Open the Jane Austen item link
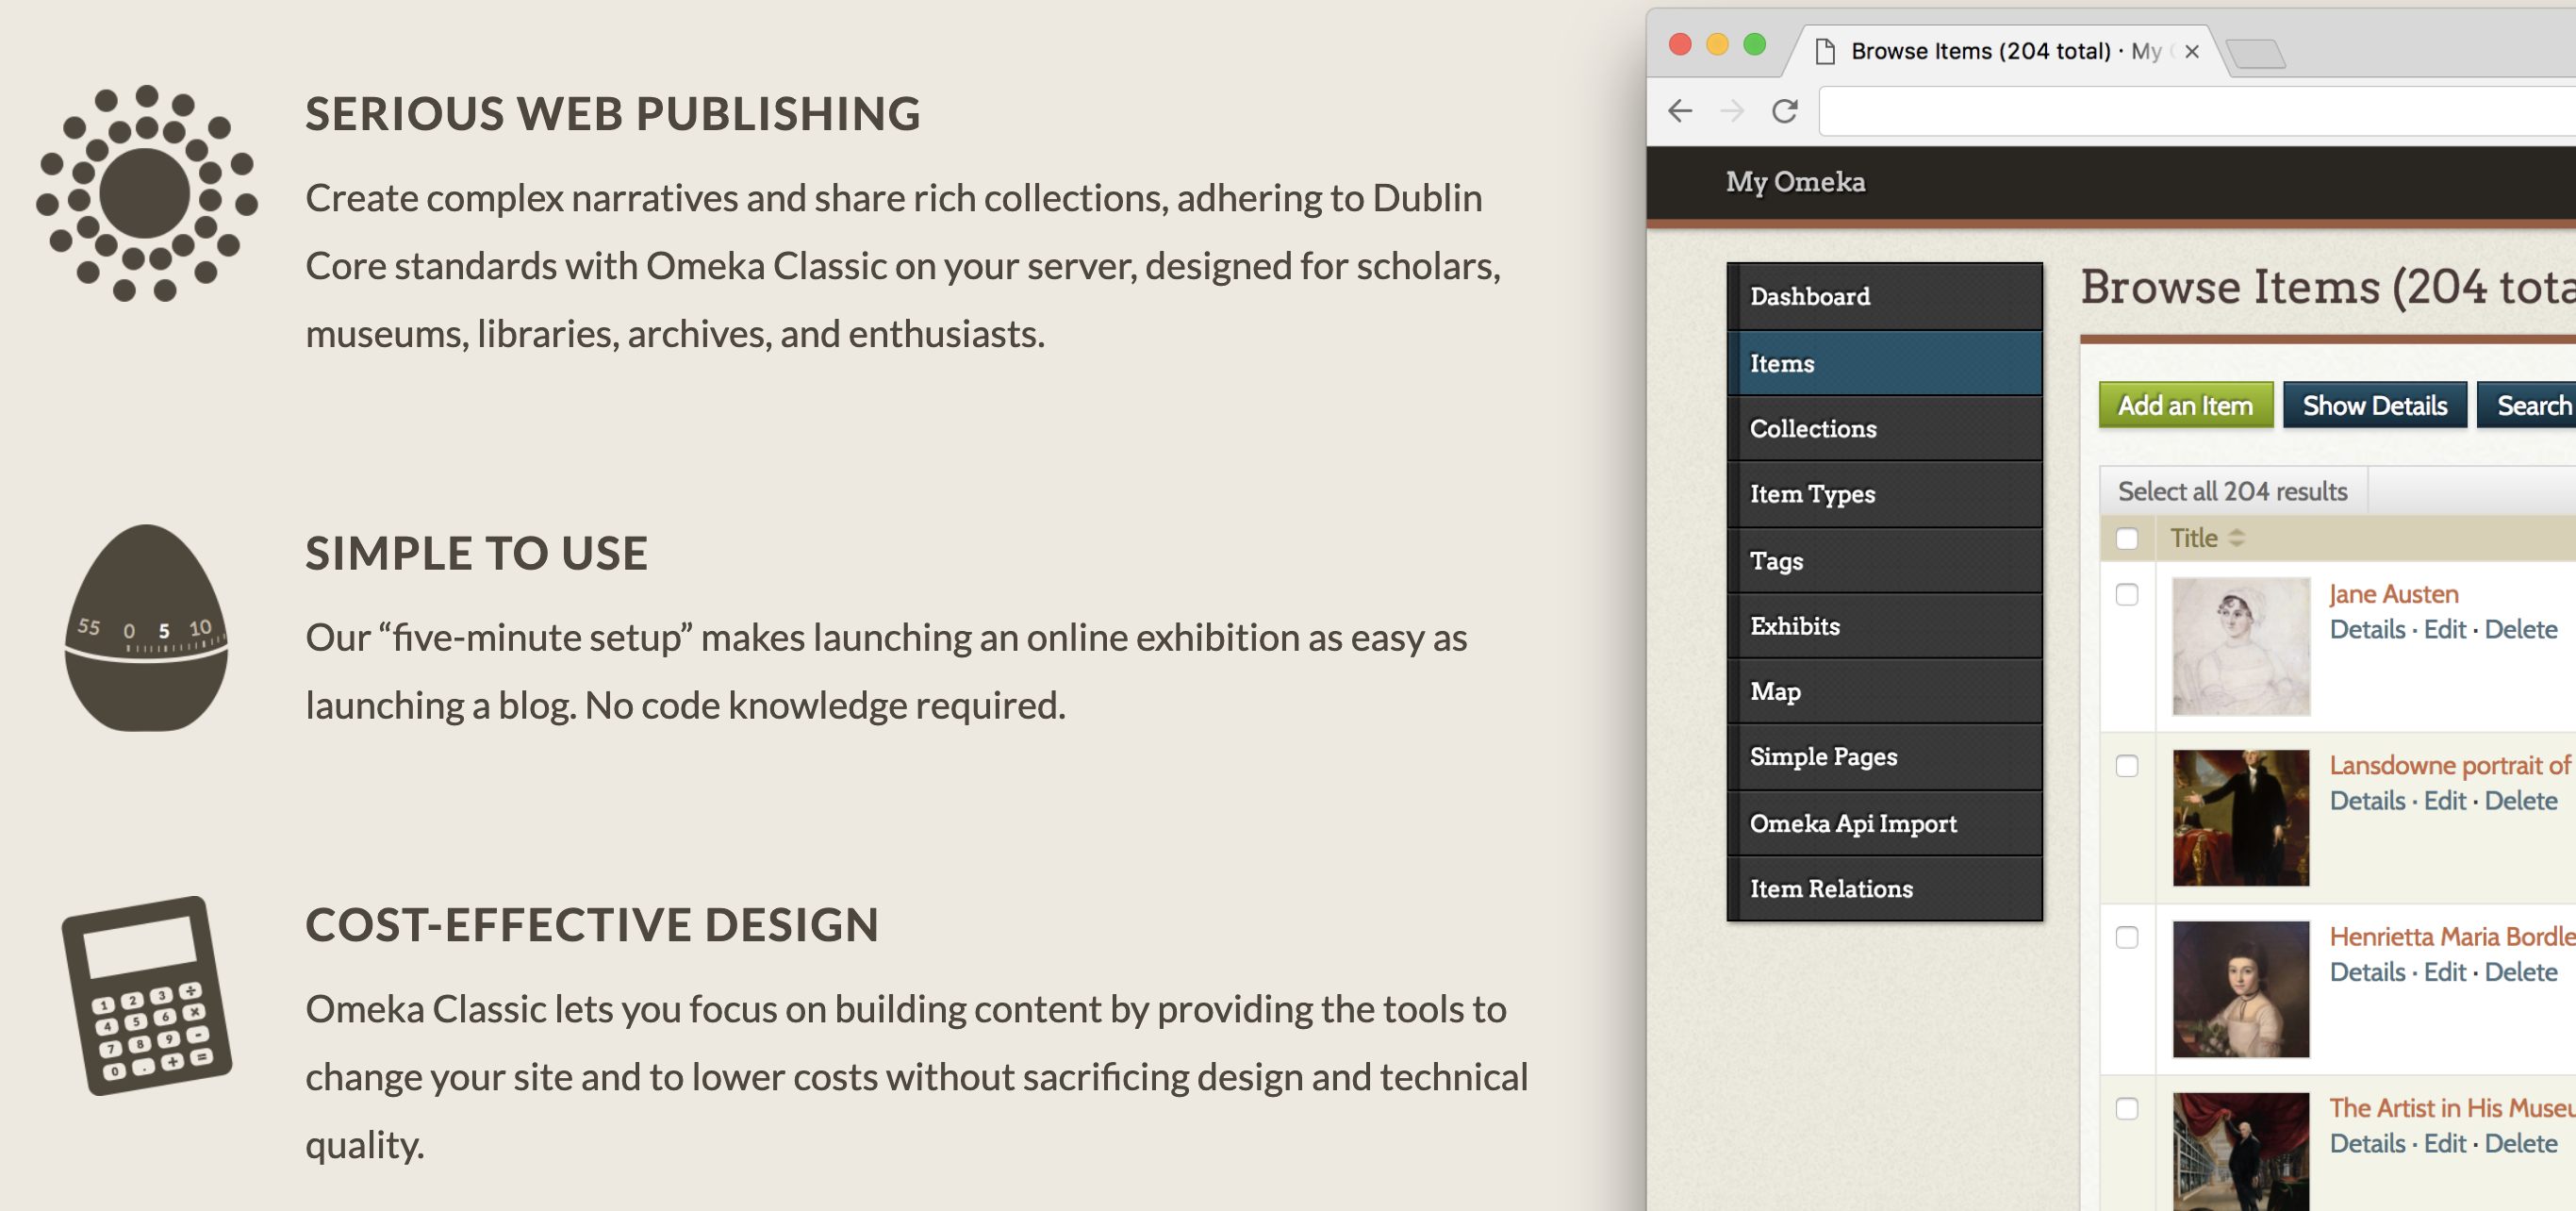This screenshot has height=1211, width=2576. click(x=2393, y=594)
